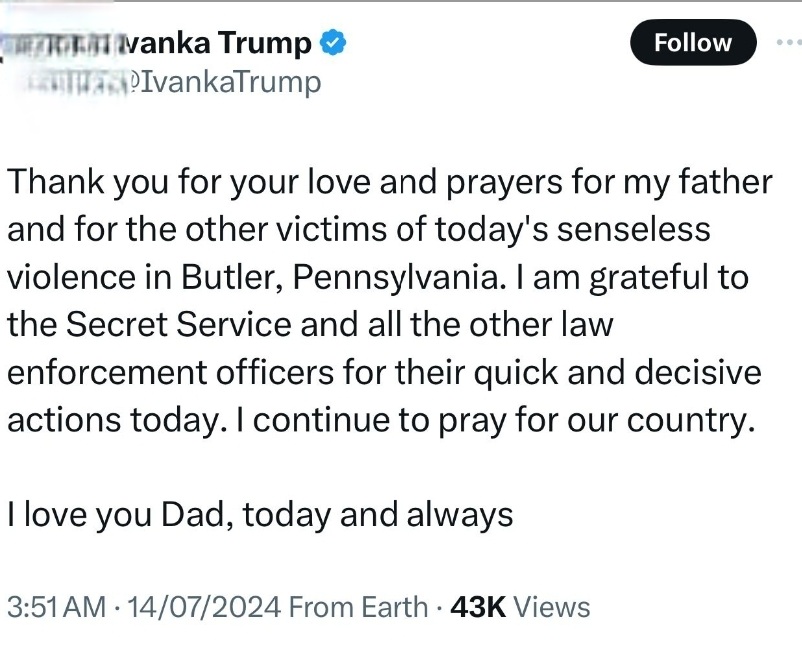Click the @IvankaTrump handle

click(x=232, y=82)
